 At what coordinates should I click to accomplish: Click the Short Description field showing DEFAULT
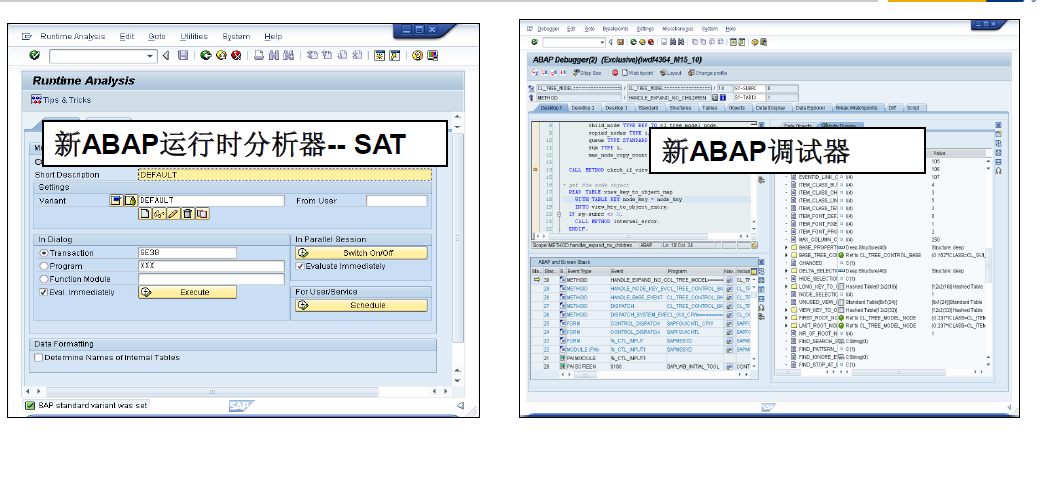click(x=285, y=175)
